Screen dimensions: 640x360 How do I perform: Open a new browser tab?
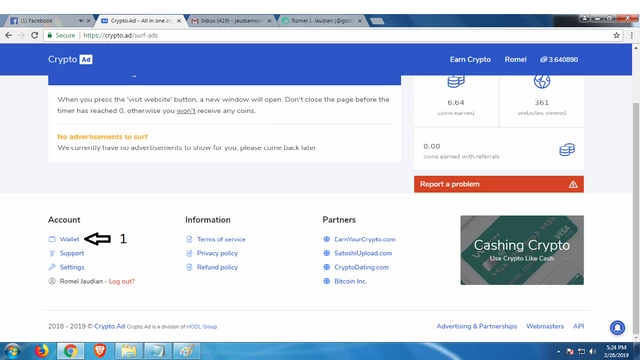(377, 21)
